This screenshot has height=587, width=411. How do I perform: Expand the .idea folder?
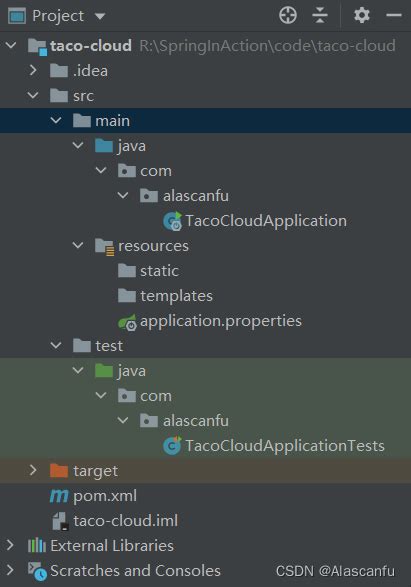(33, 70)
